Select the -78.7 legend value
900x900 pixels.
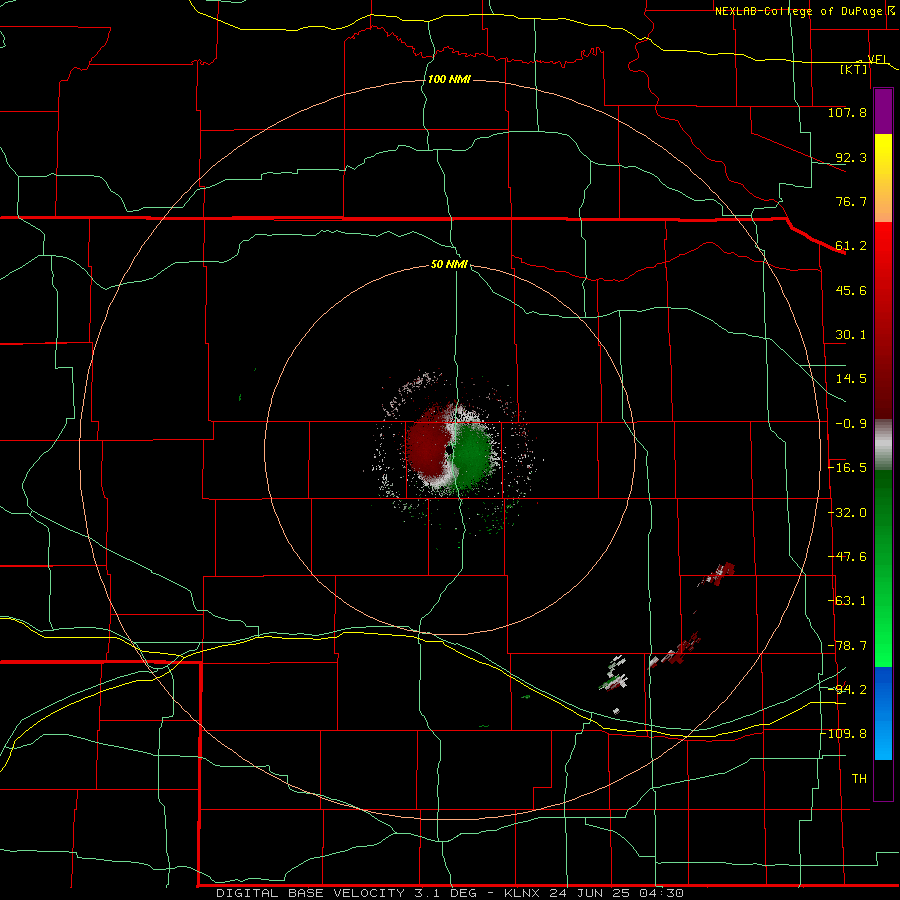(847, 646)
